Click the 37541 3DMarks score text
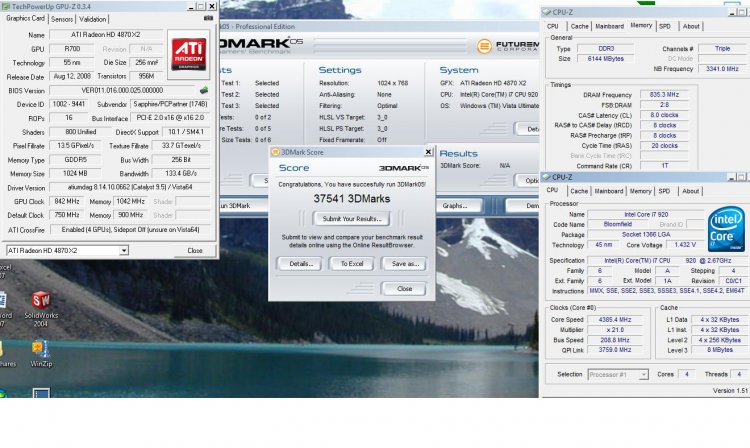The image size is (750, 448). pyautogui.click(x=352, y=198)
